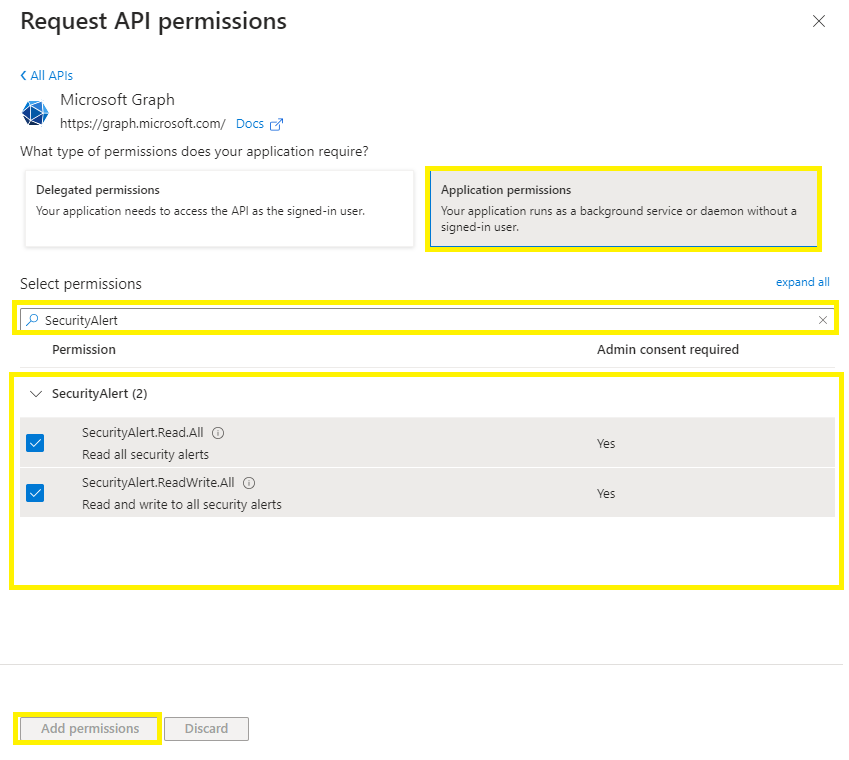Click the Permission column header
Image resolution: width=849 pixels, height=760 pixels.
[84, 350]
